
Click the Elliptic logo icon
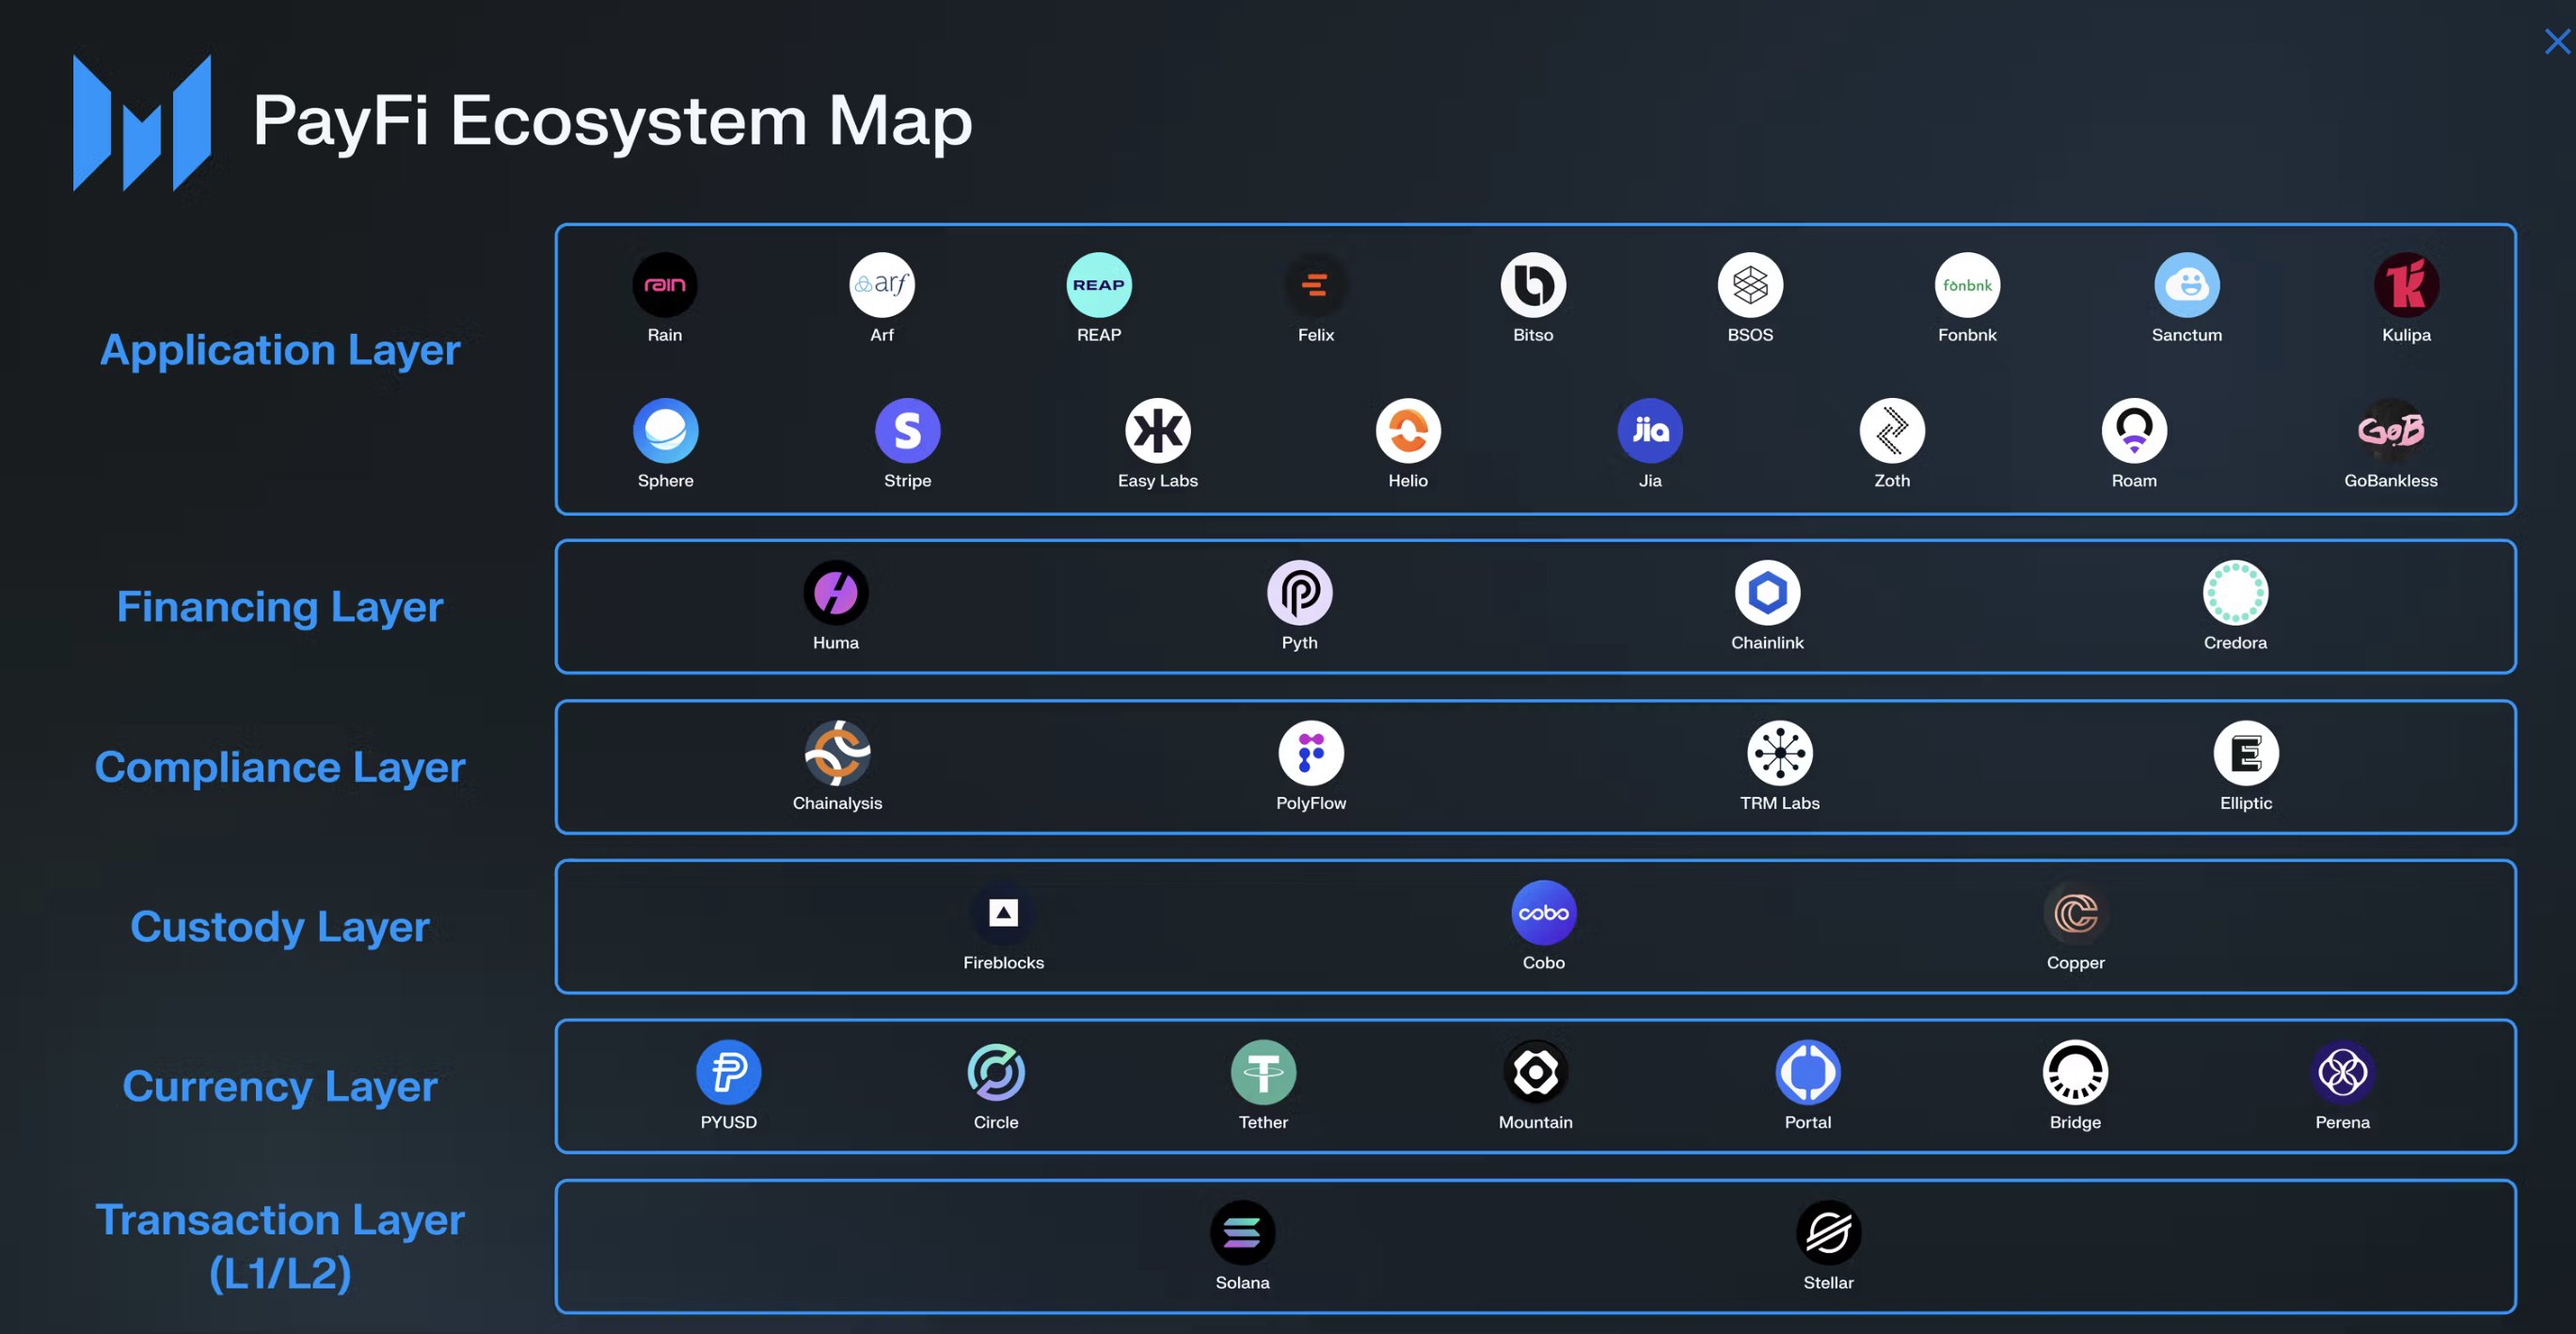pyautogui.click(x=2246, y=753)
